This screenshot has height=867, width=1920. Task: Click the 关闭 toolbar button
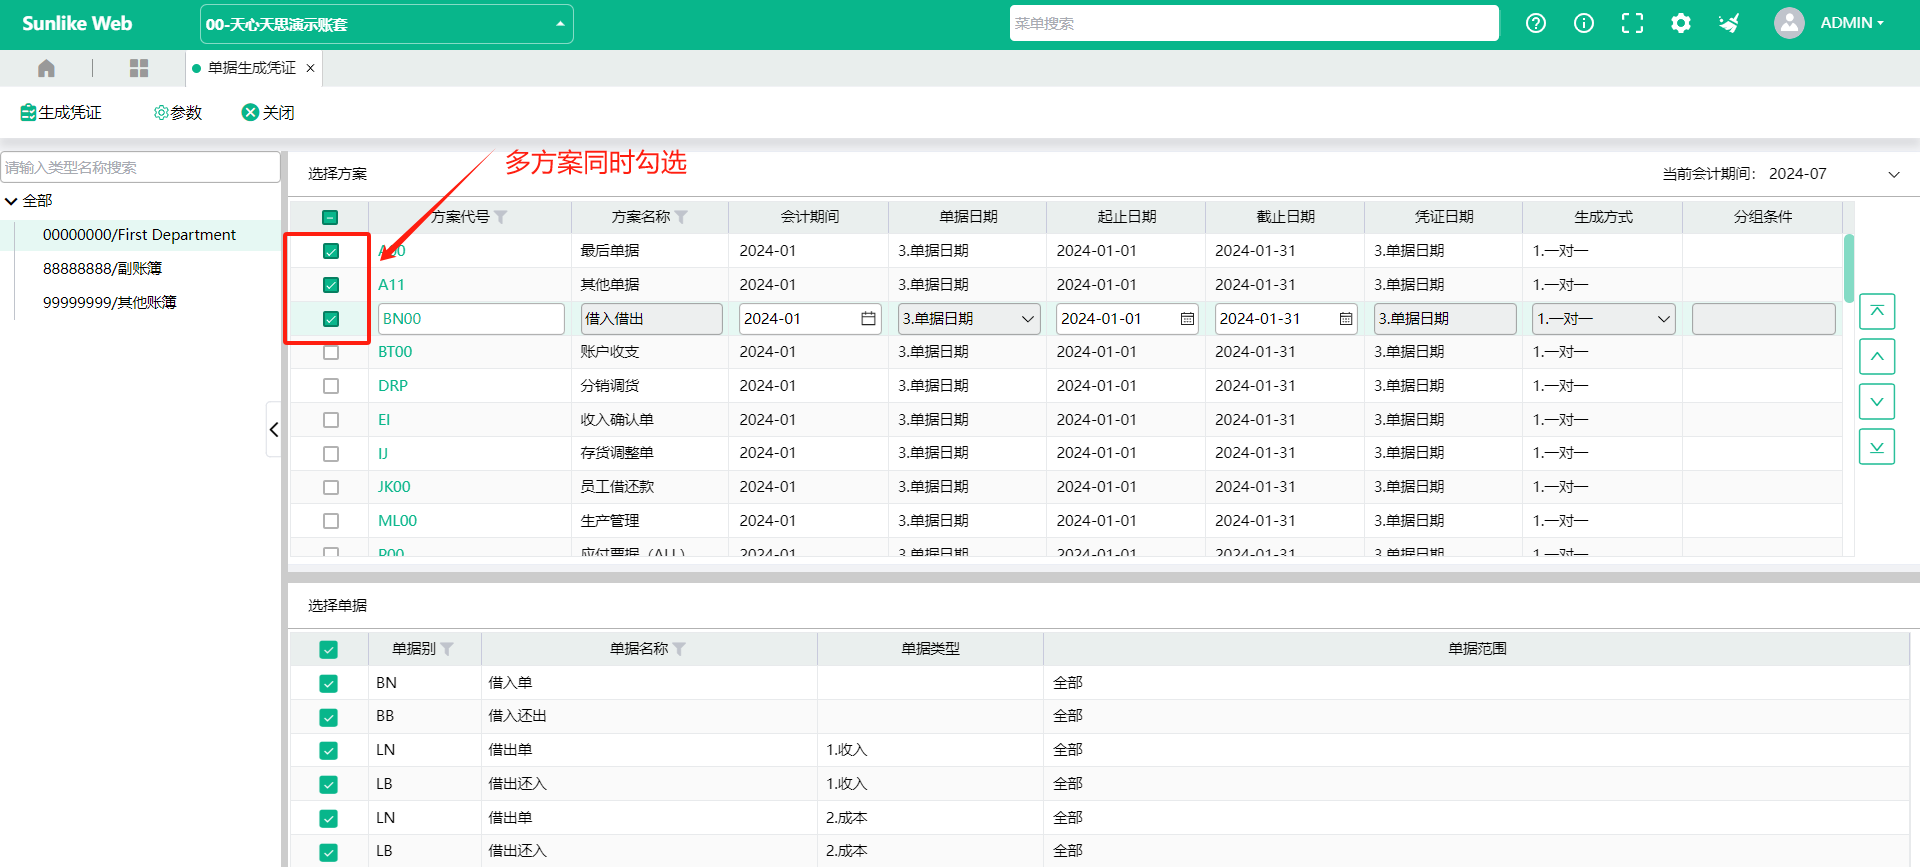268,113
